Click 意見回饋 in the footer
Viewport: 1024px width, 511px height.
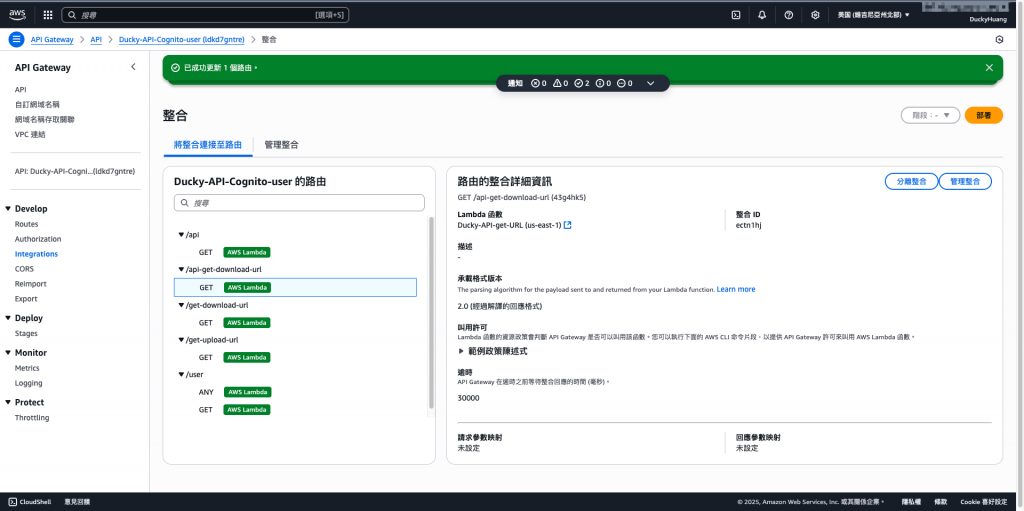(x=77, y=502)
